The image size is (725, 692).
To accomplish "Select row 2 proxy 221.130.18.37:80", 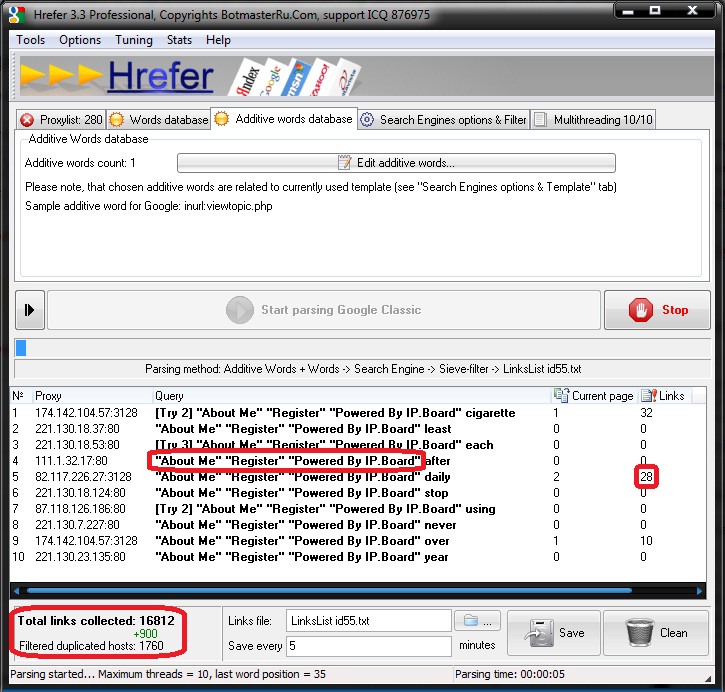I will click(358, 429).
